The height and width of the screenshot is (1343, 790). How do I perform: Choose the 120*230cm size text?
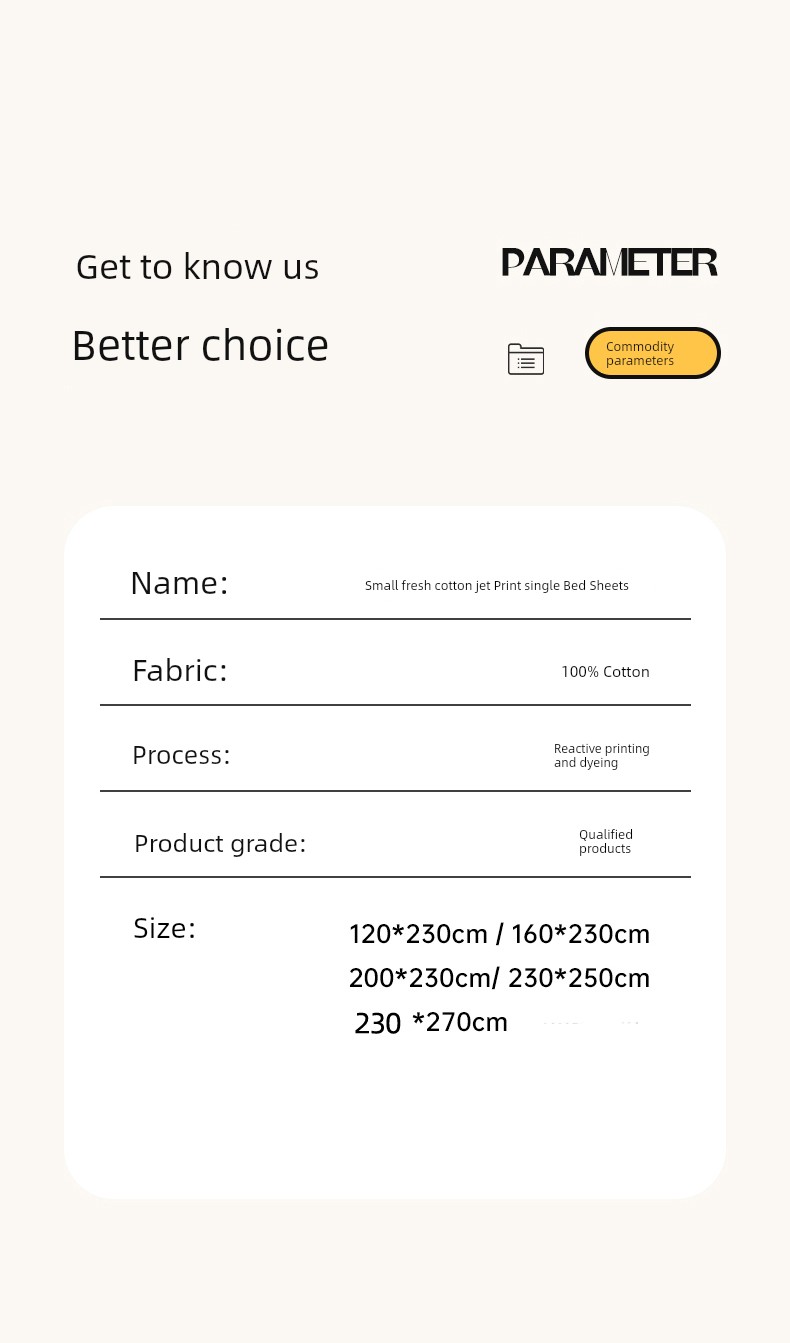418,934
